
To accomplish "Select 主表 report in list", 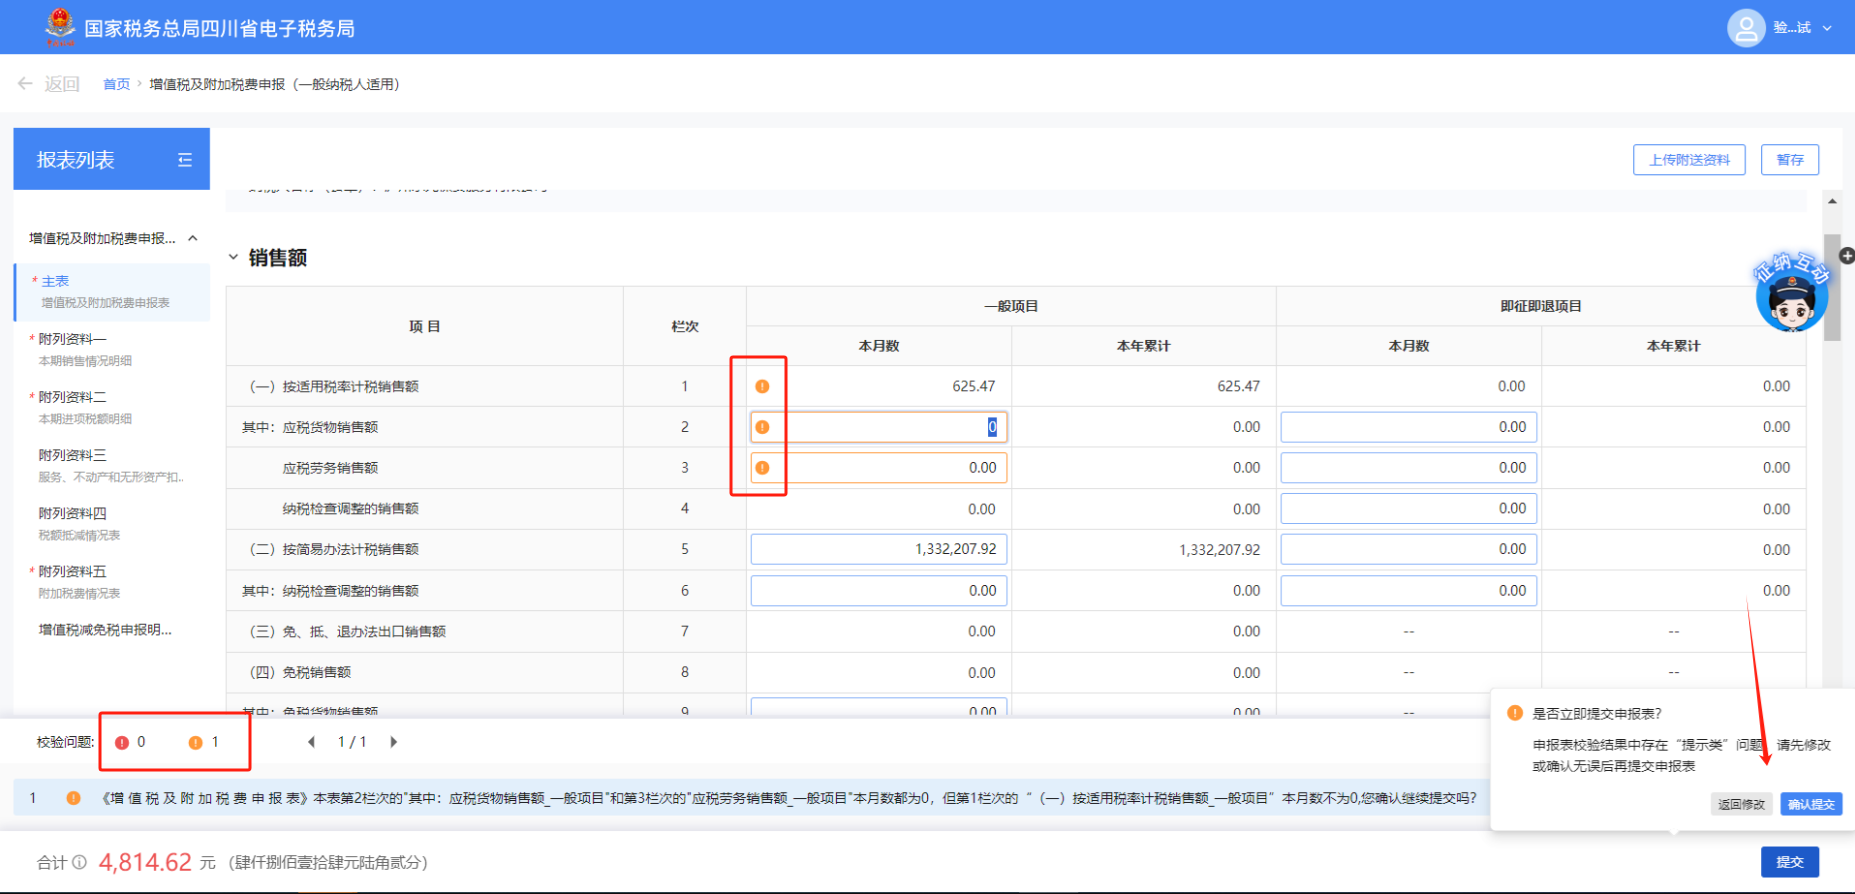I will 112,291.
